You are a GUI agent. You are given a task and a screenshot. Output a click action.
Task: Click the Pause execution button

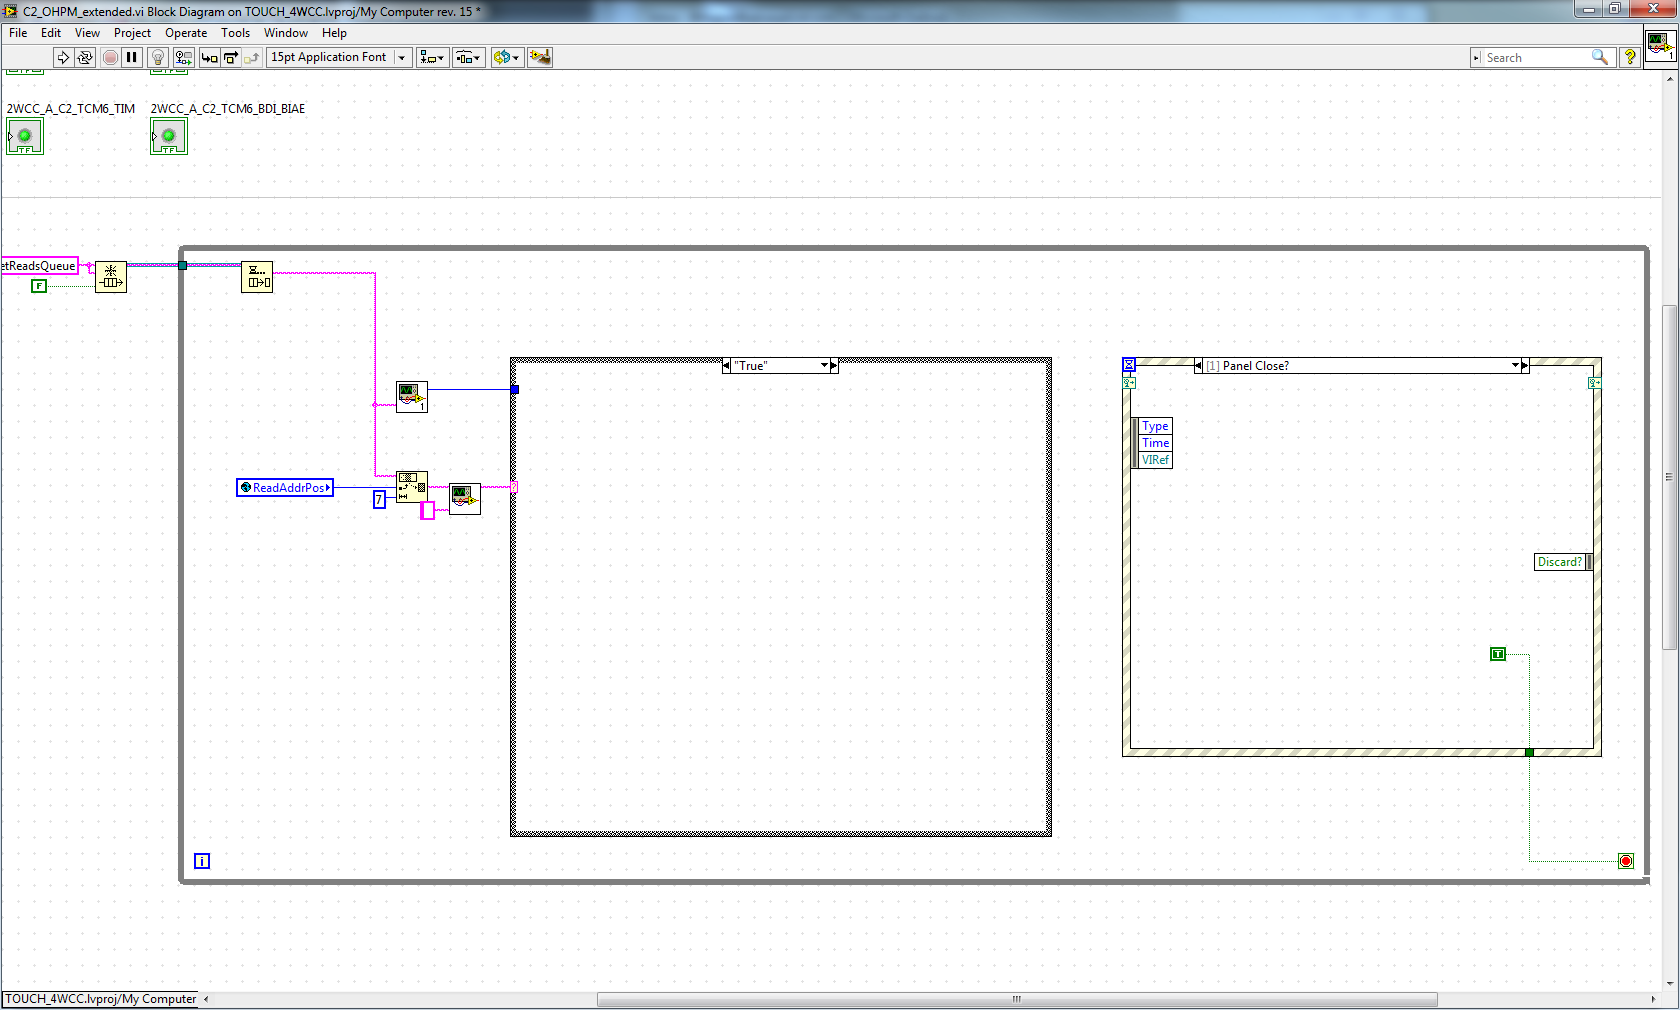point(131,58)
